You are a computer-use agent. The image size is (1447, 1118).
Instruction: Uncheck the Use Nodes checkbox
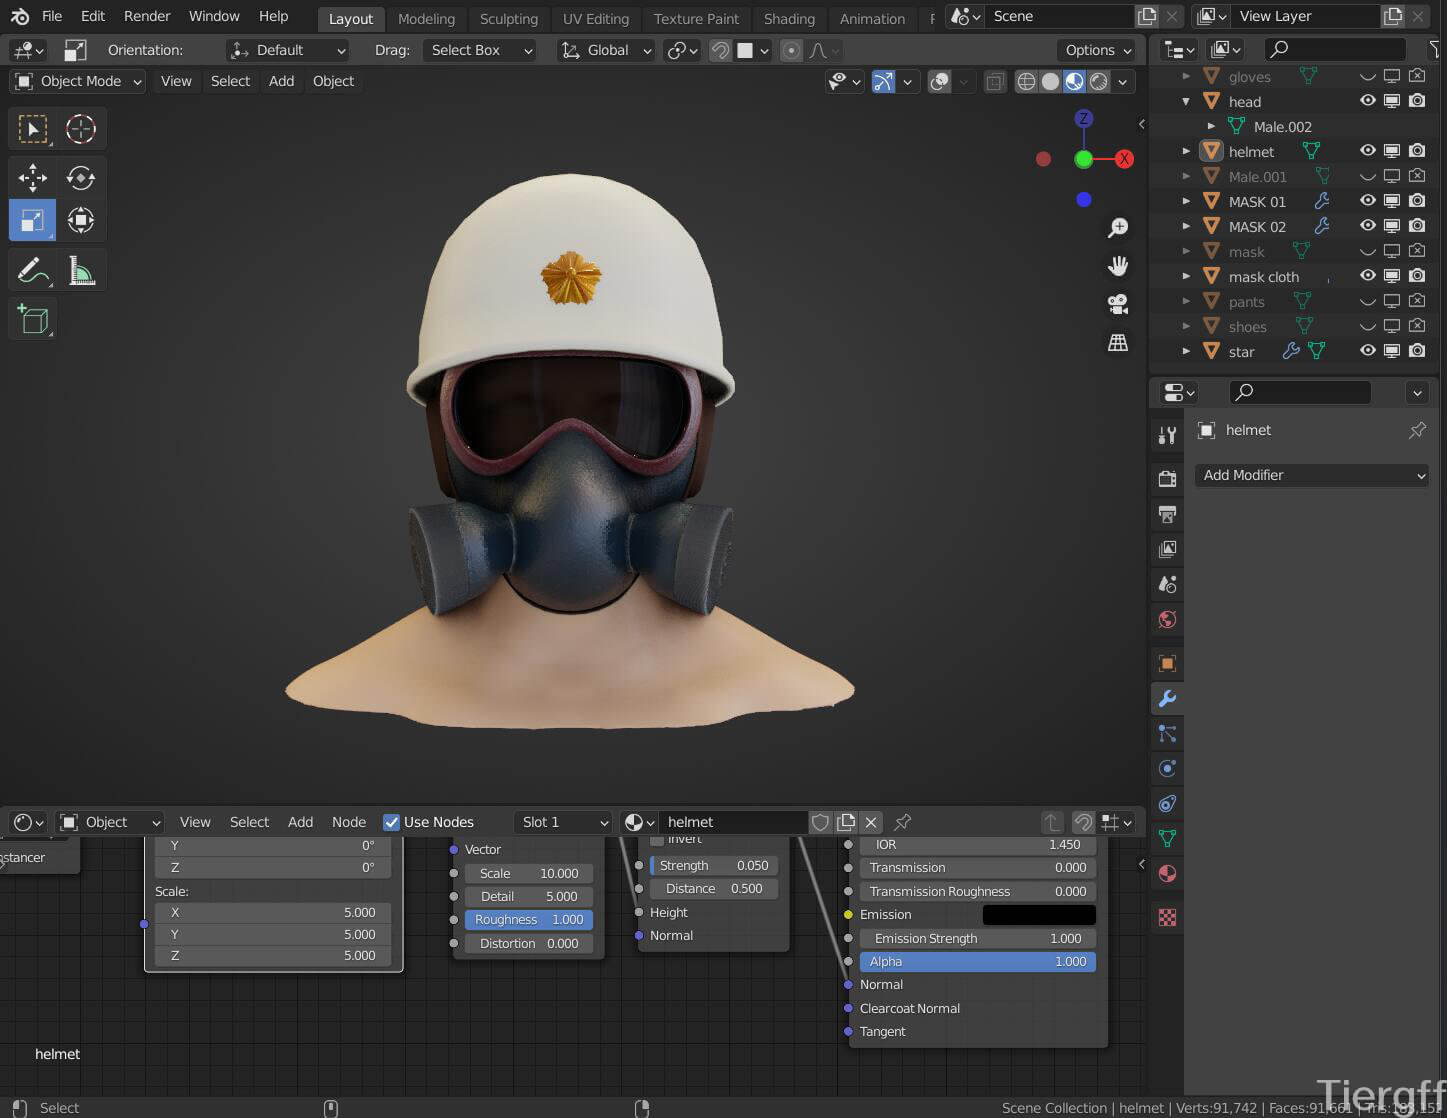tap(392, 822)
